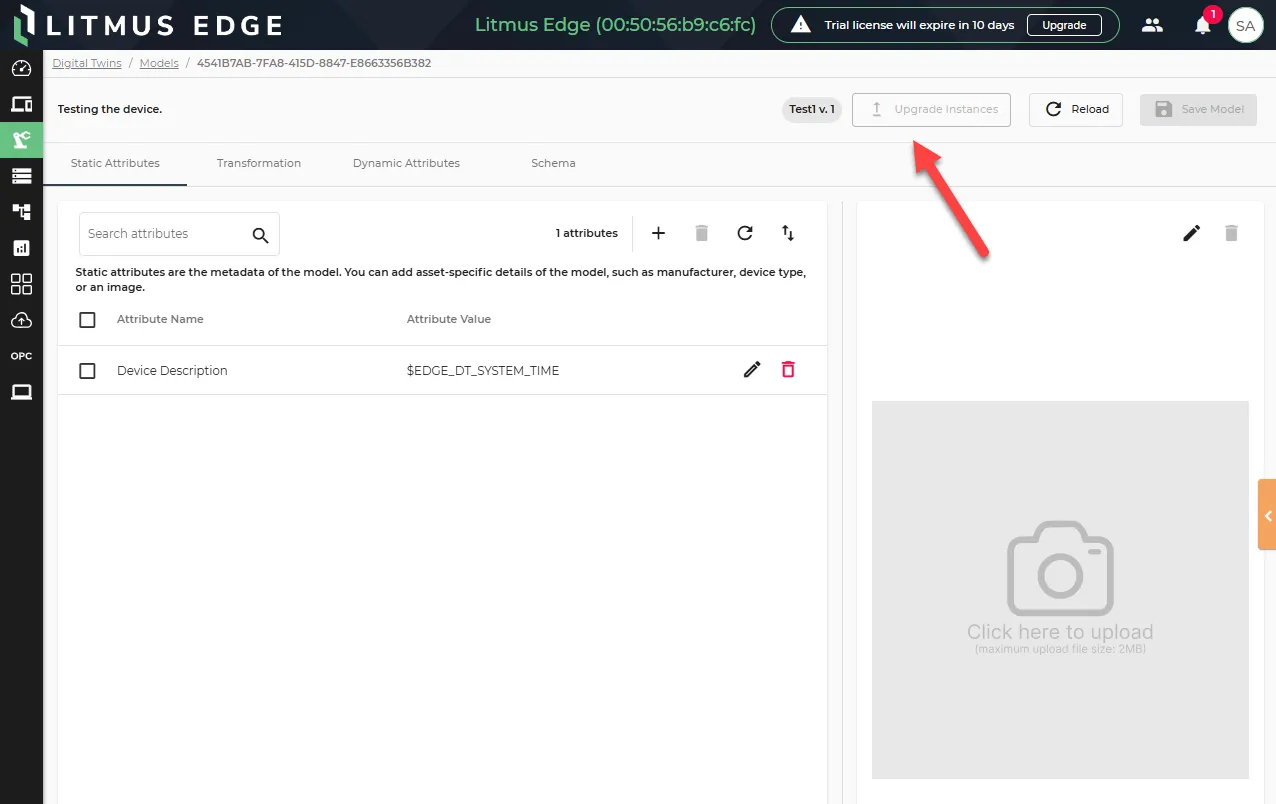
Task: Click the Save Model button
Action: point(1198,110)
